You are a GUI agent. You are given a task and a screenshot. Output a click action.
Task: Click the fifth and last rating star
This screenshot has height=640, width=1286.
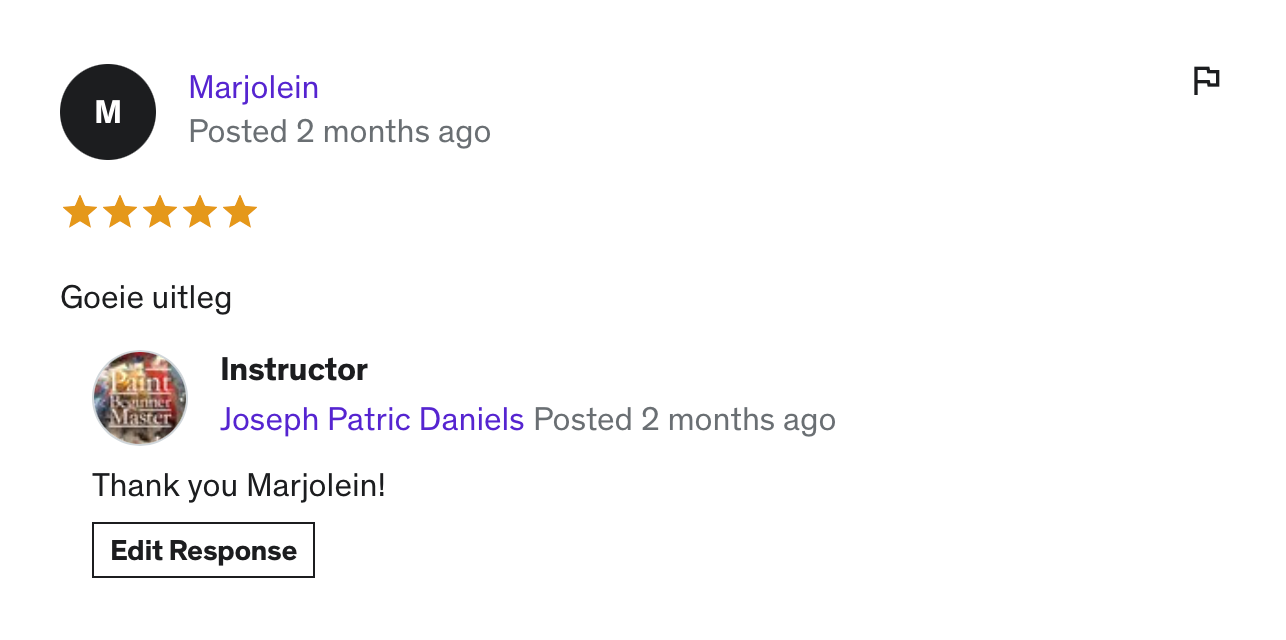click(x=240, y=212)
